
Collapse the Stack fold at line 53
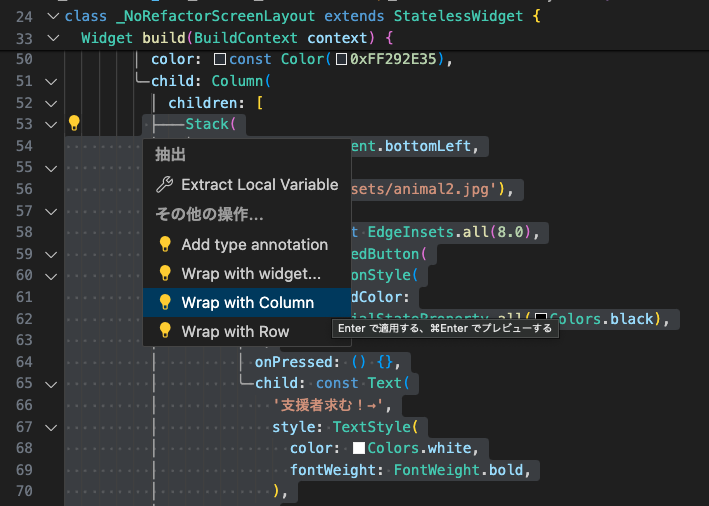[x=52, y=125]
